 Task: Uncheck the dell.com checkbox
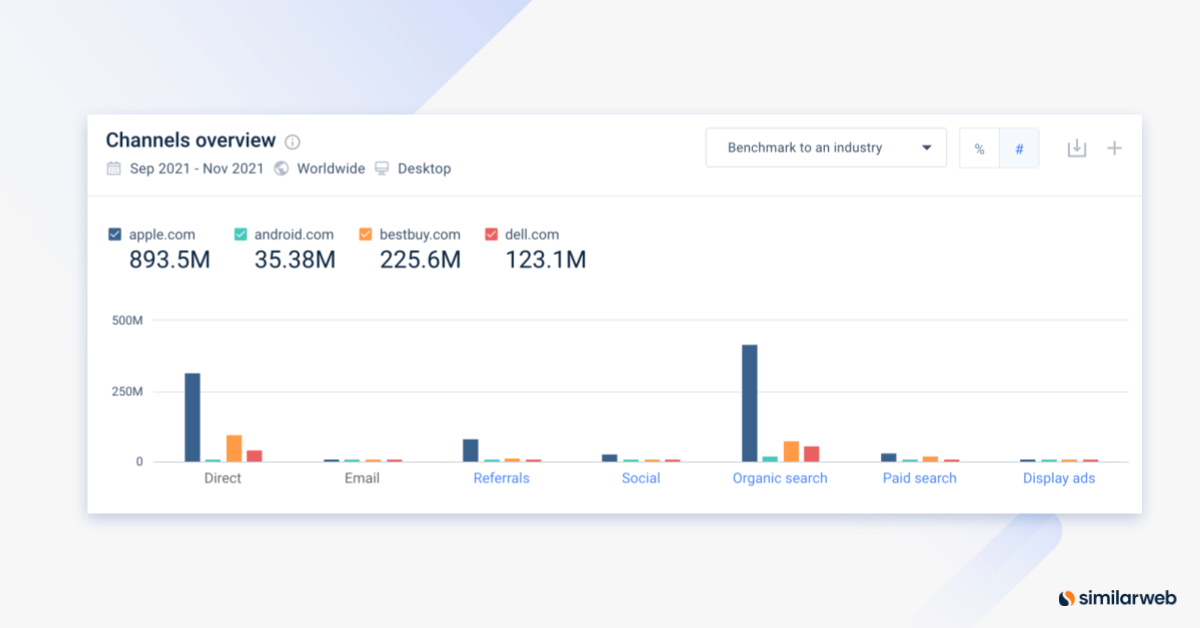pos(491,234)
